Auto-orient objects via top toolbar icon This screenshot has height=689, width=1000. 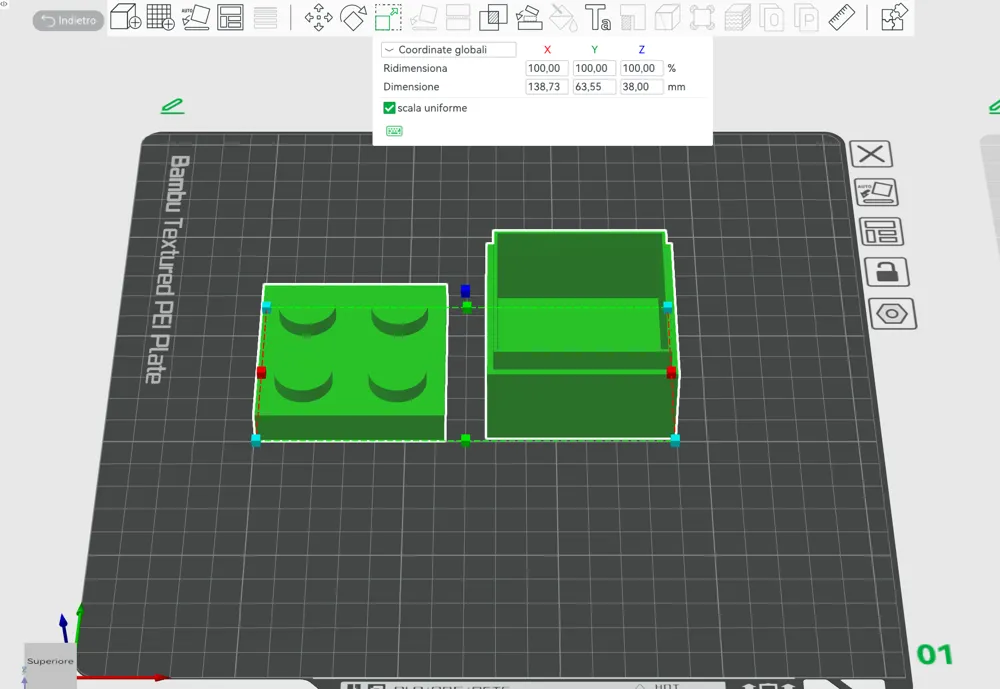(x=196, y=17)
